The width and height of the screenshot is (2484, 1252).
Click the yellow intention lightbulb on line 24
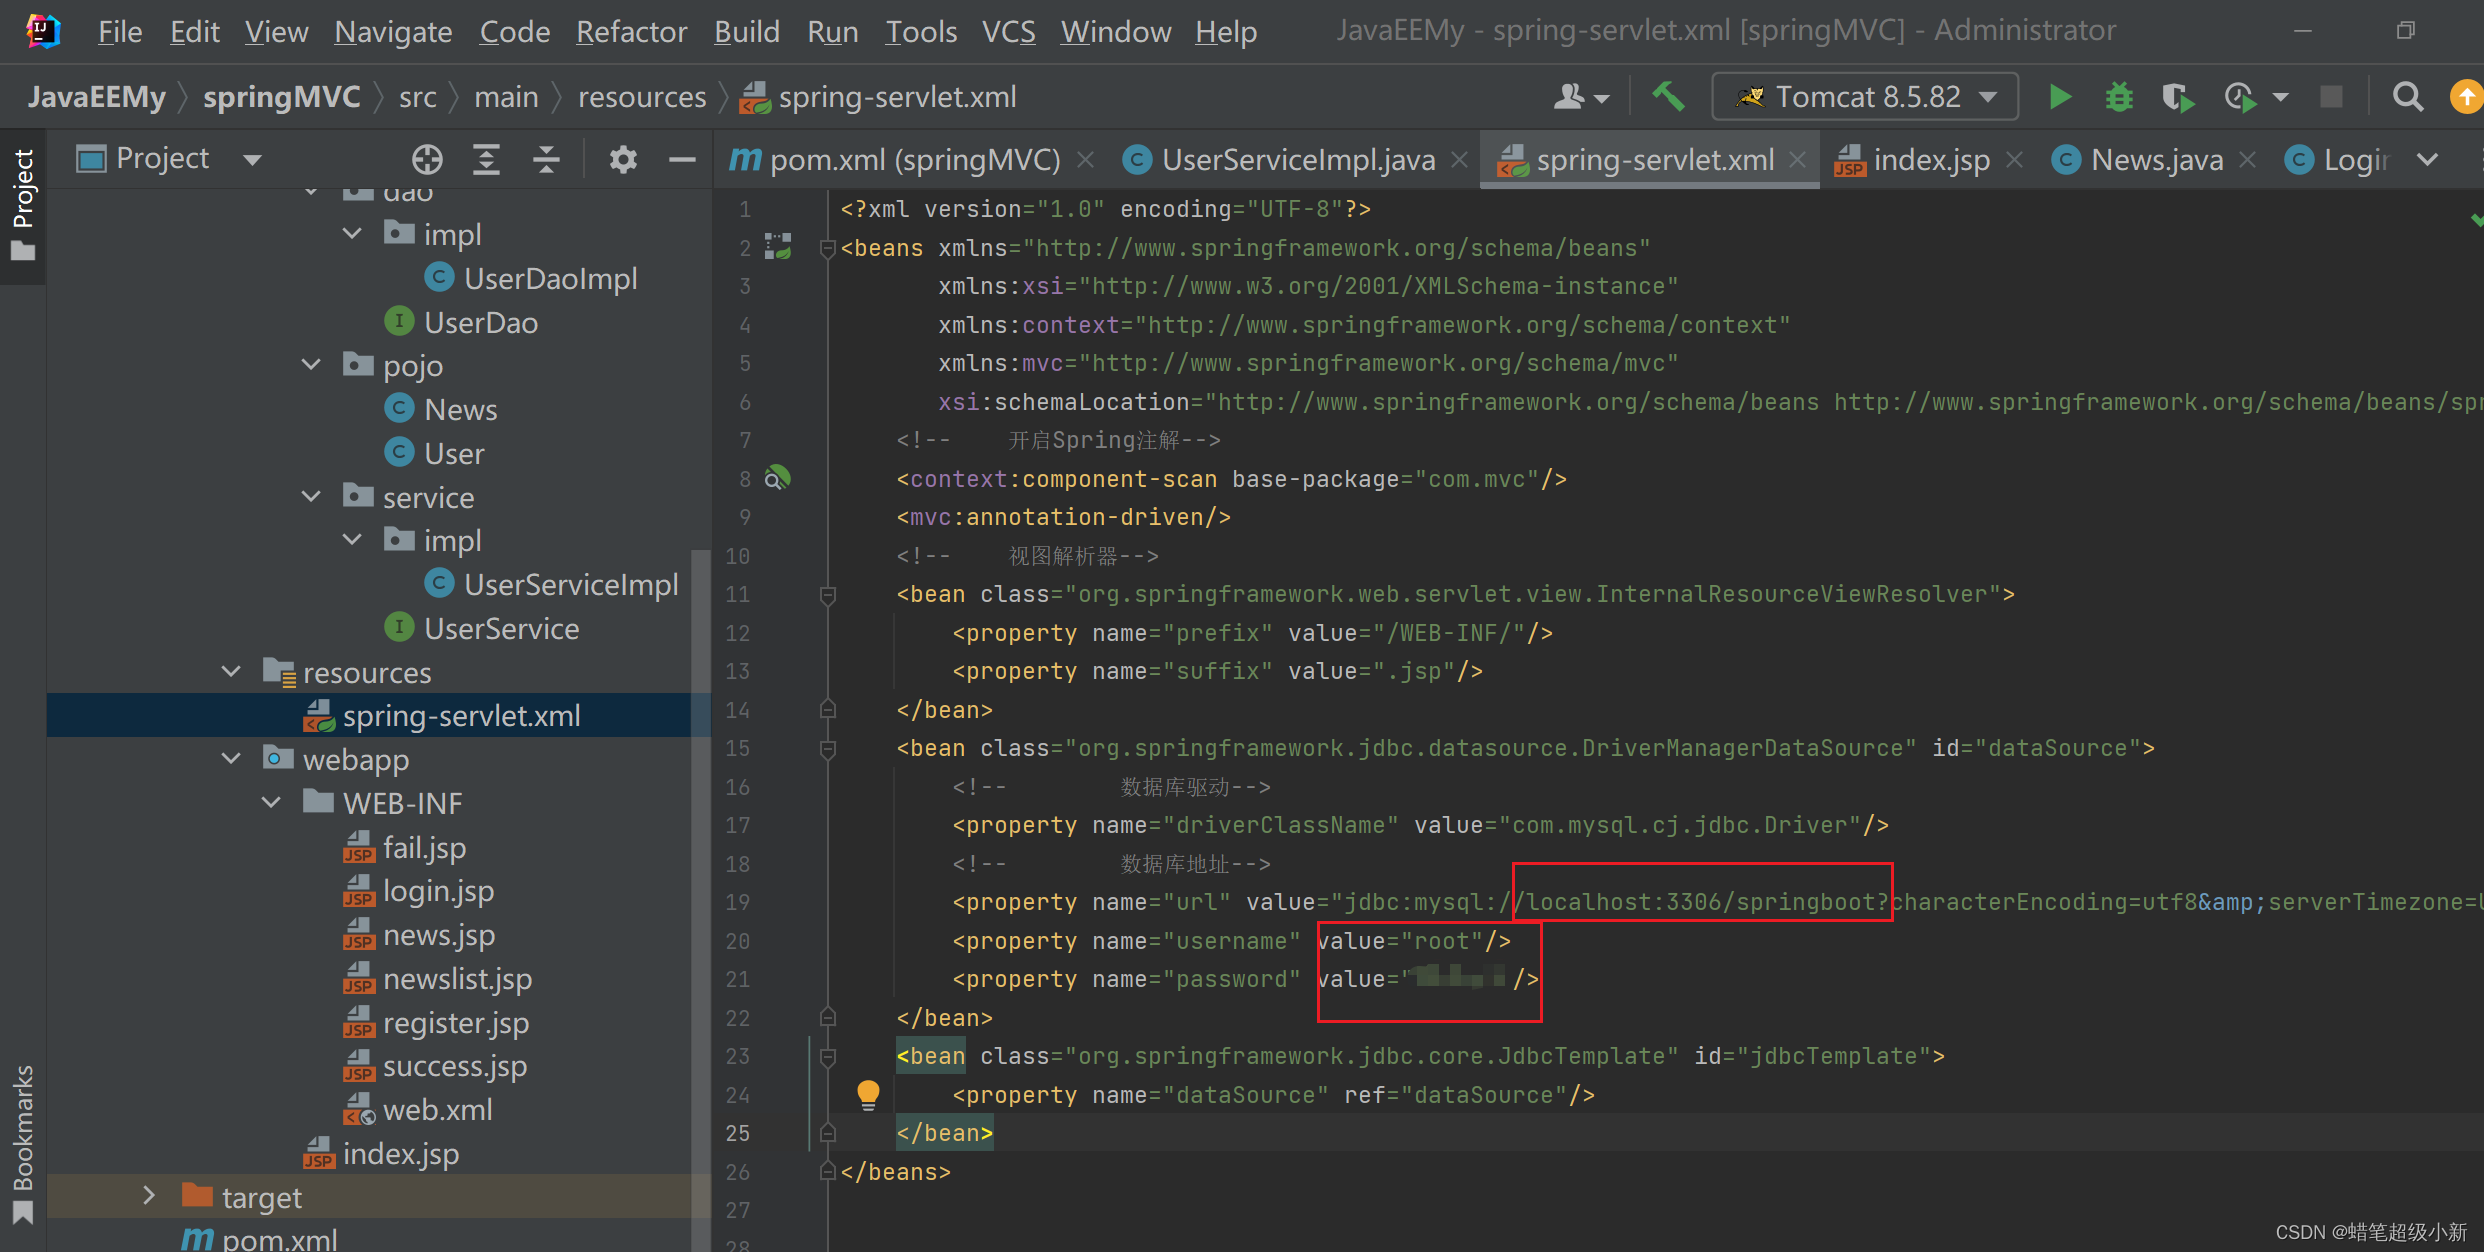pos(868,1093)
